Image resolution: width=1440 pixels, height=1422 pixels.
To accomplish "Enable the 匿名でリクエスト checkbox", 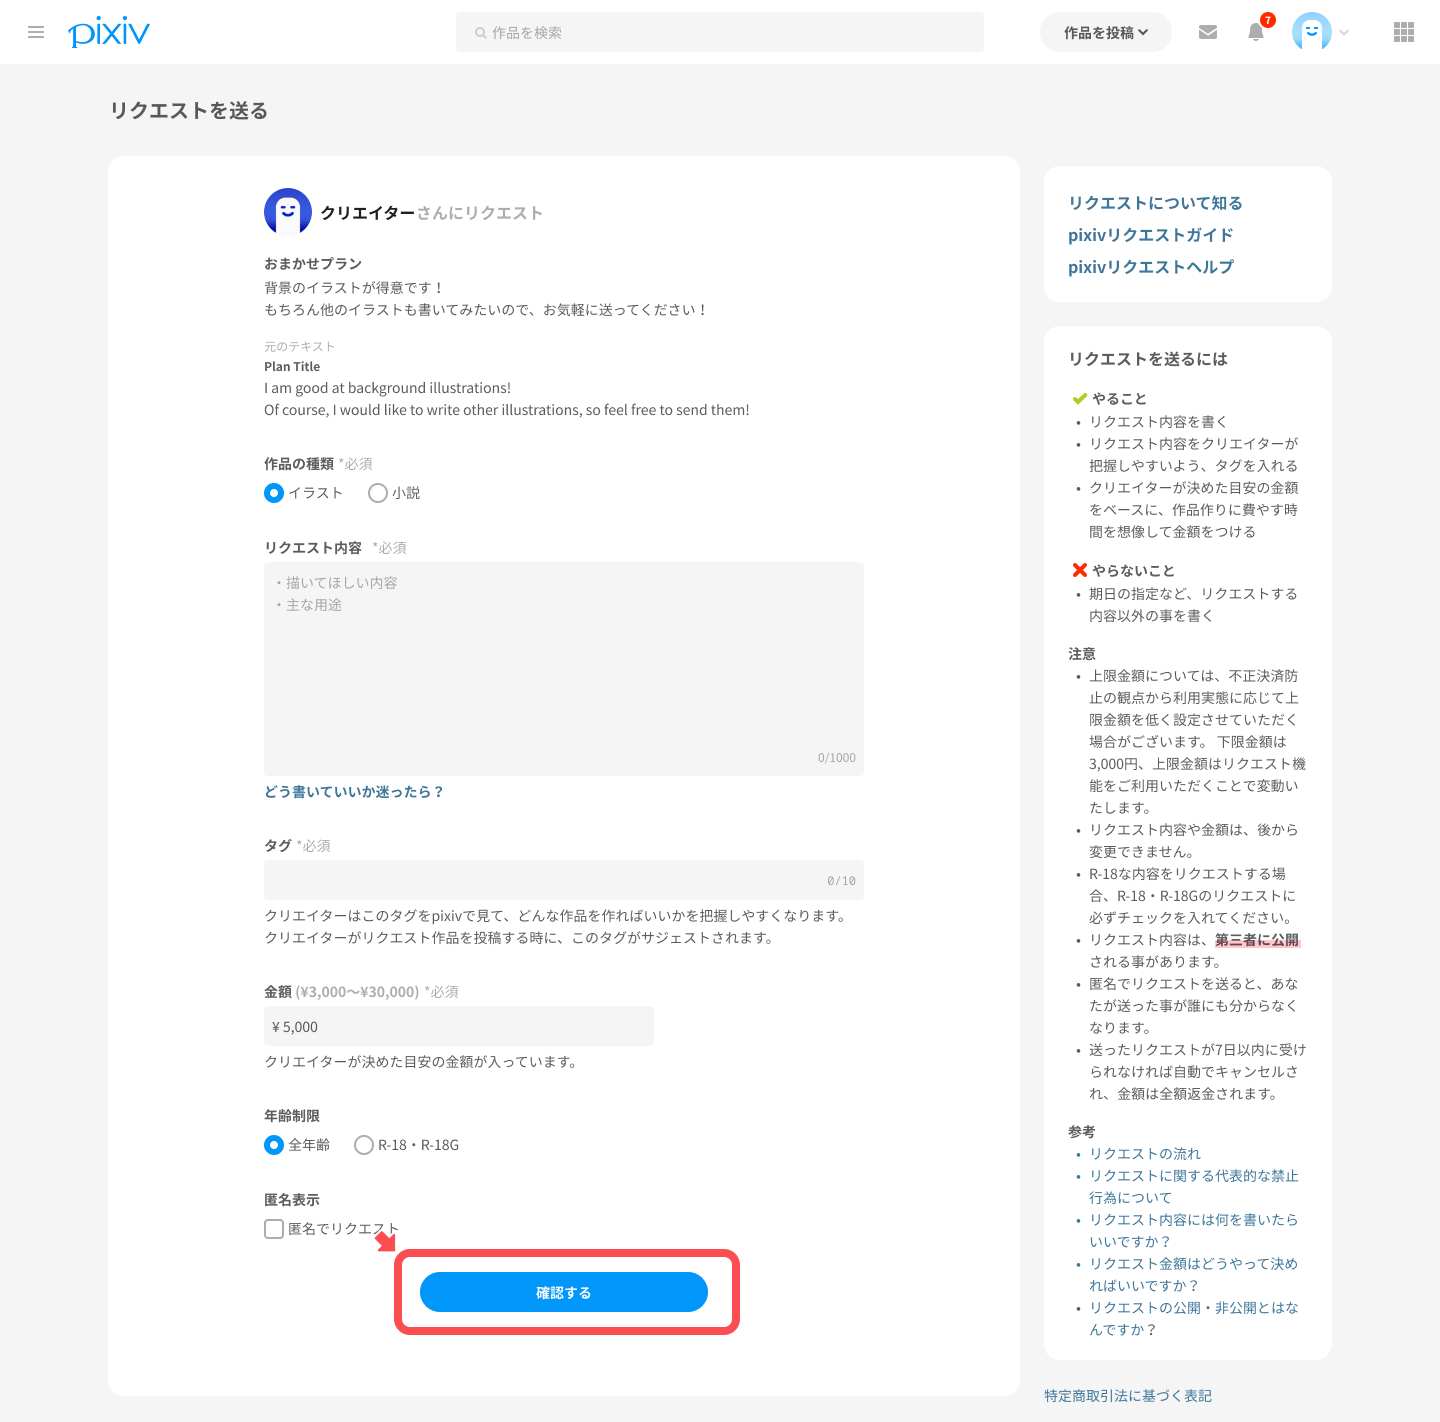I will coord(274,1229).
